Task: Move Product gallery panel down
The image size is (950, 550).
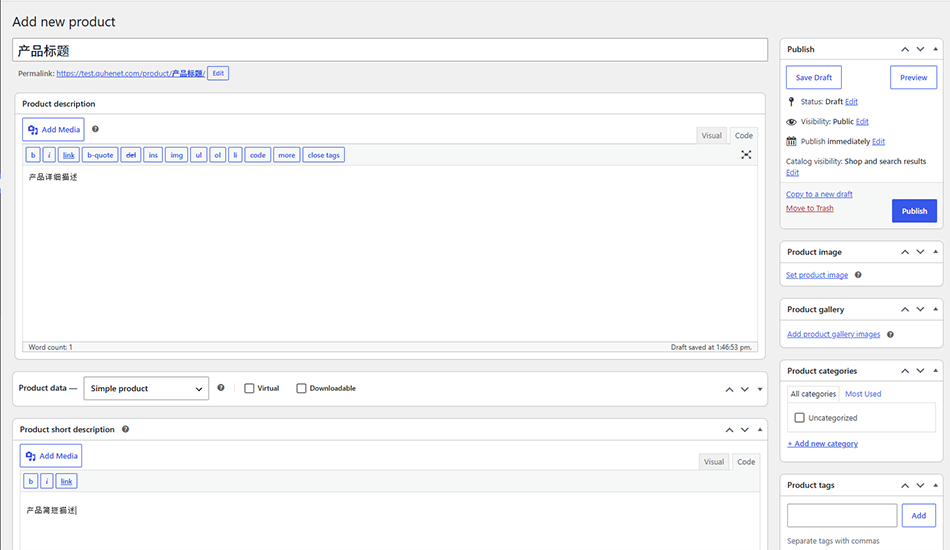Action: tap(920, 310)
